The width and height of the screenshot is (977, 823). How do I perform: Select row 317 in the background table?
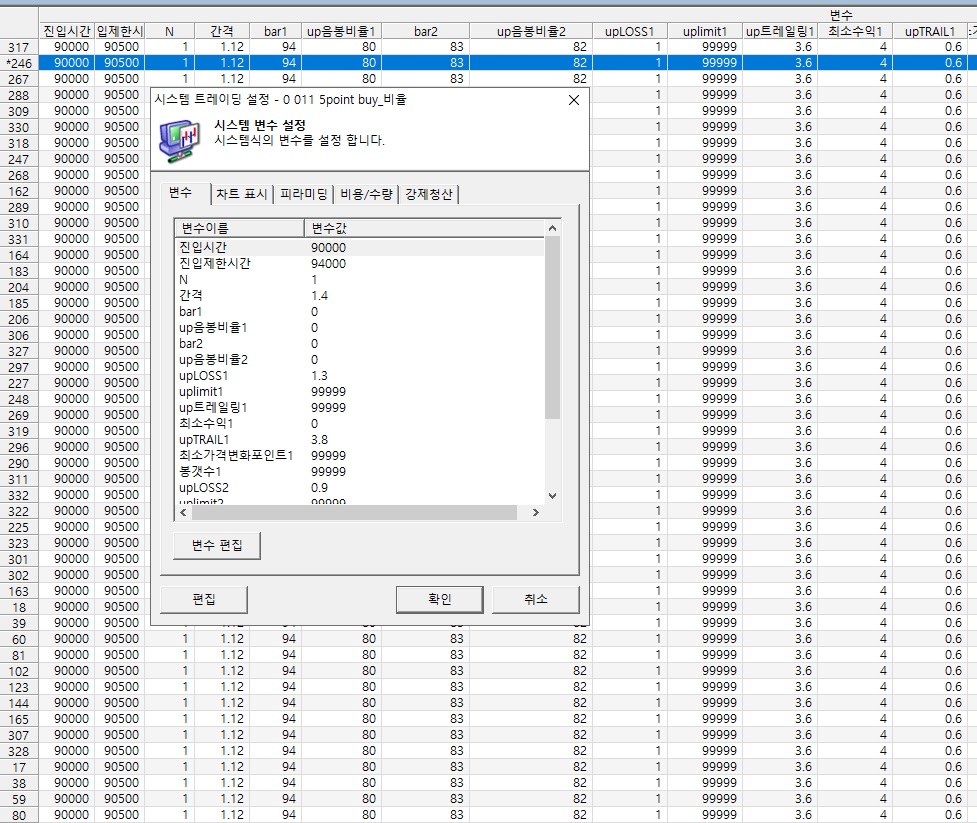[18, 47]
